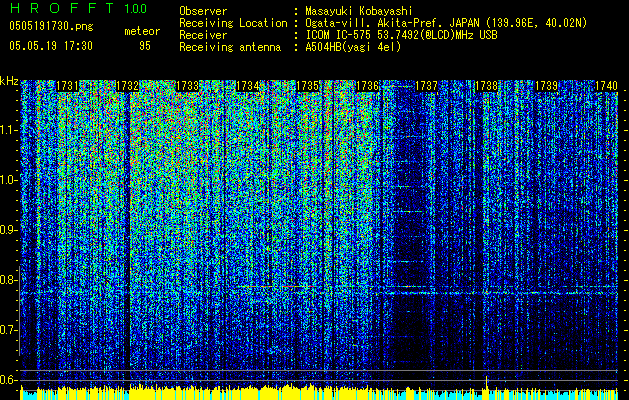
Task: Click the 1738 time marker
Action: [487, 86]
